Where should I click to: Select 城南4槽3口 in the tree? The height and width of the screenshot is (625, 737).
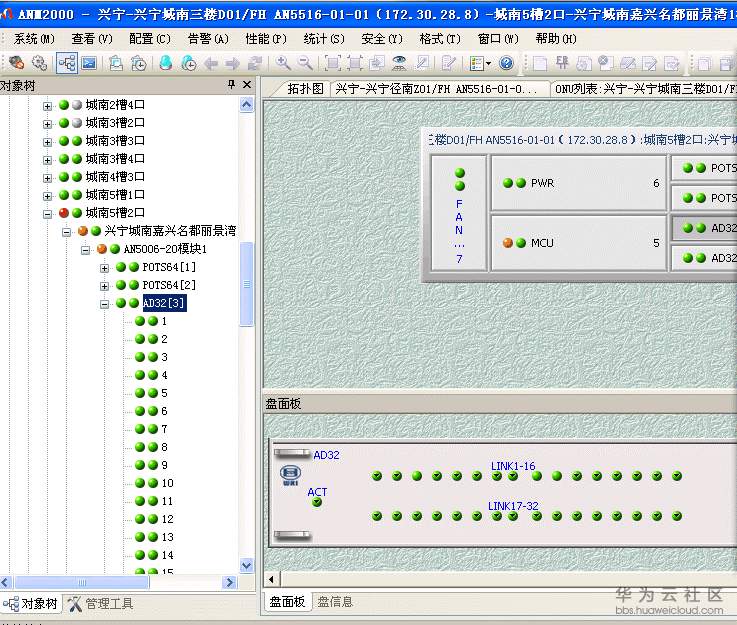(x=115, y=177)
